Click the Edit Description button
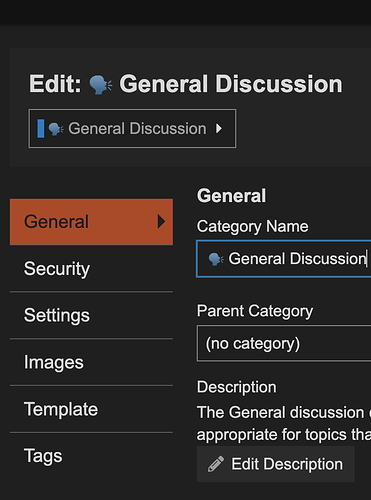 click(x=275, y=464)
